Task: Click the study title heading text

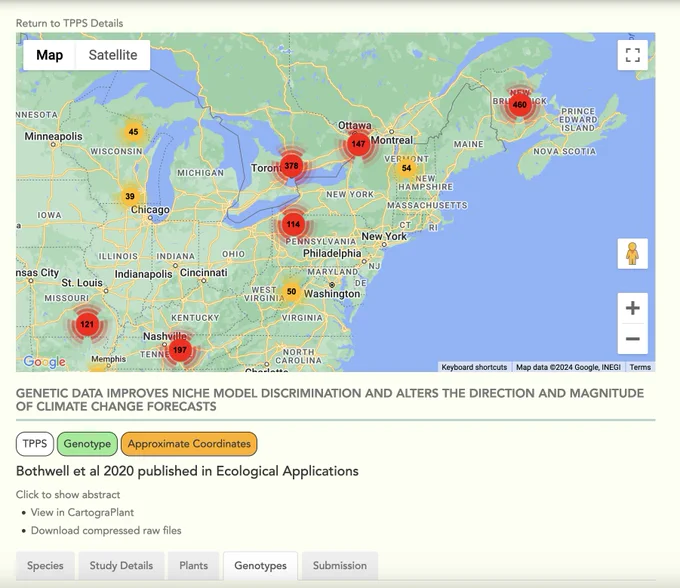Action: (x=330, y=400)
